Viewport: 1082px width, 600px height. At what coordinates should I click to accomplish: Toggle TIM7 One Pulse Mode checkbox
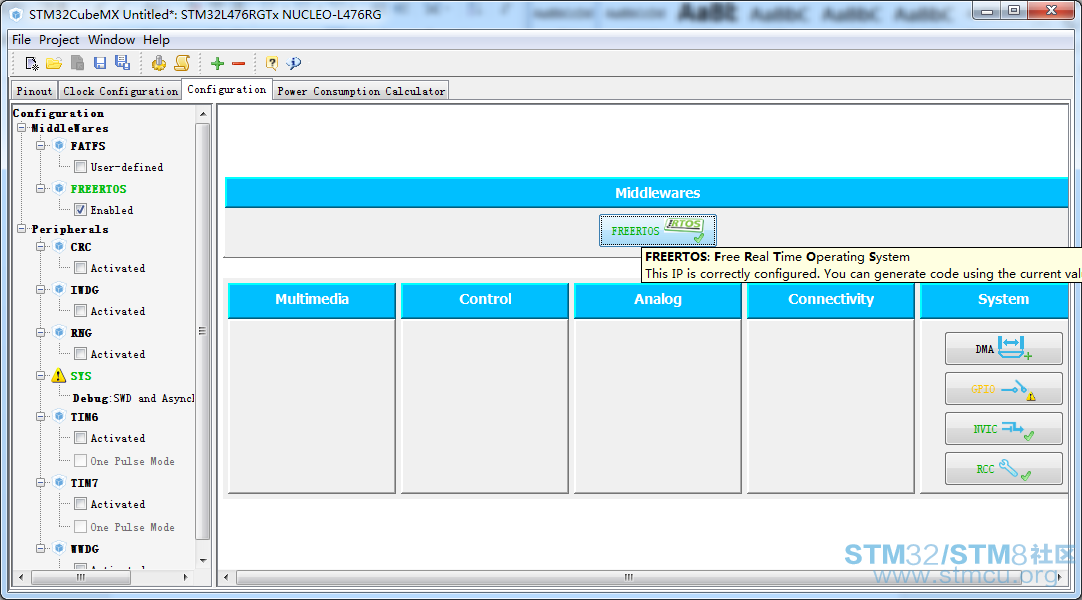click(81, 527)
